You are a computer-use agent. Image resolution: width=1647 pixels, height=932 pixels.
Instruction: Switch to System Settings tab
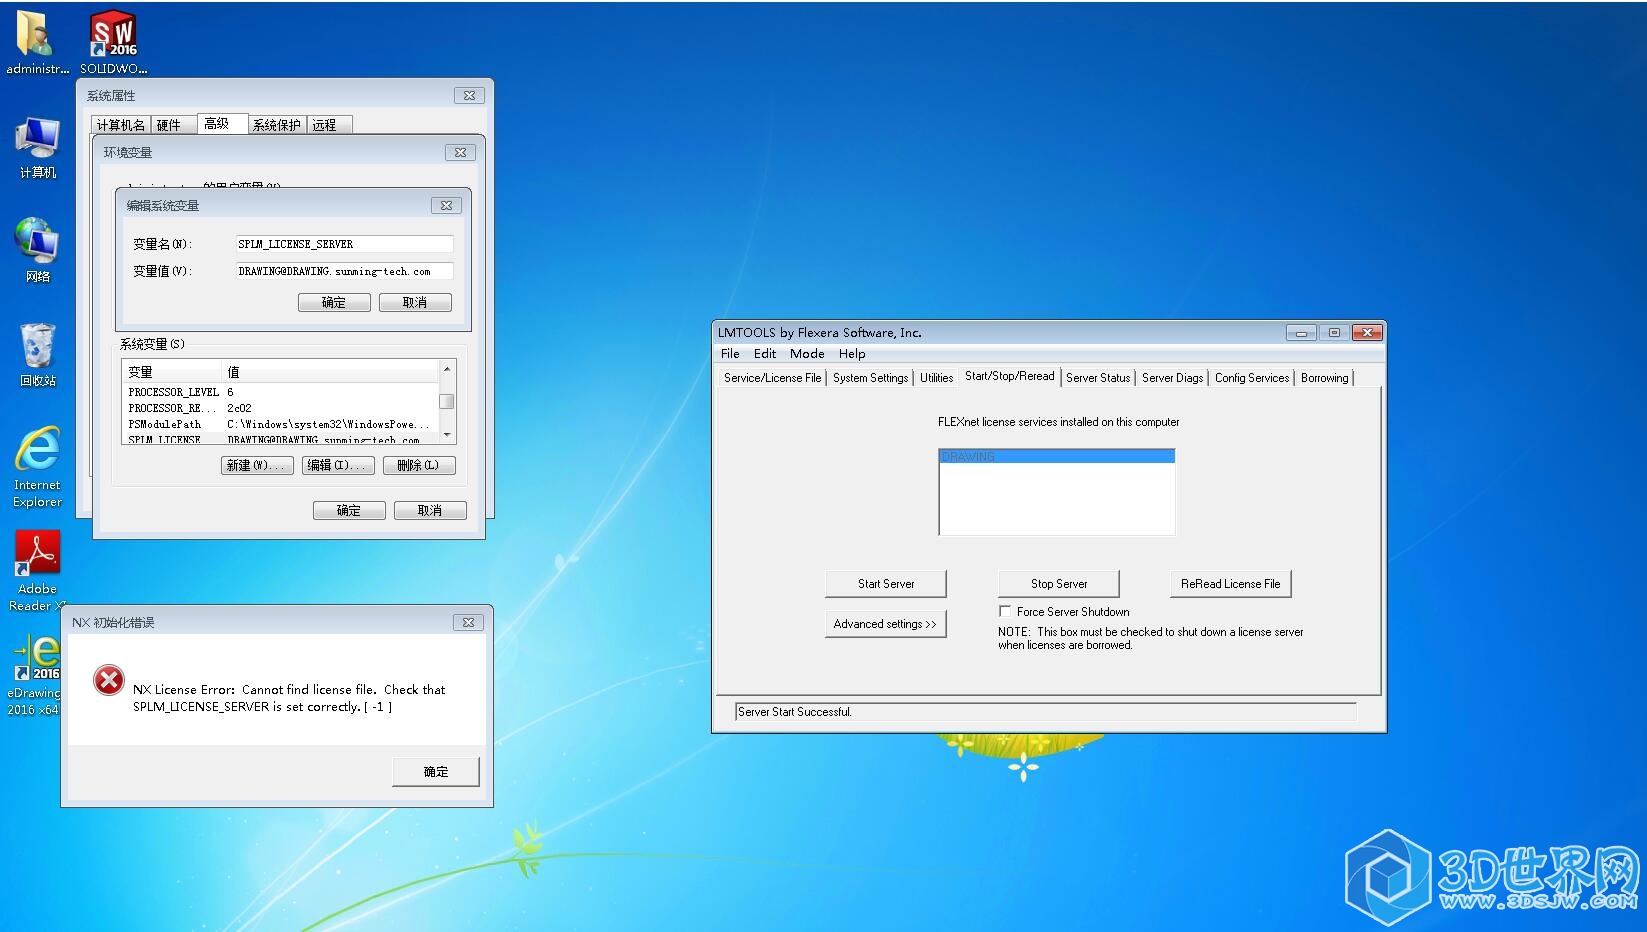click(x=870, y=378)
